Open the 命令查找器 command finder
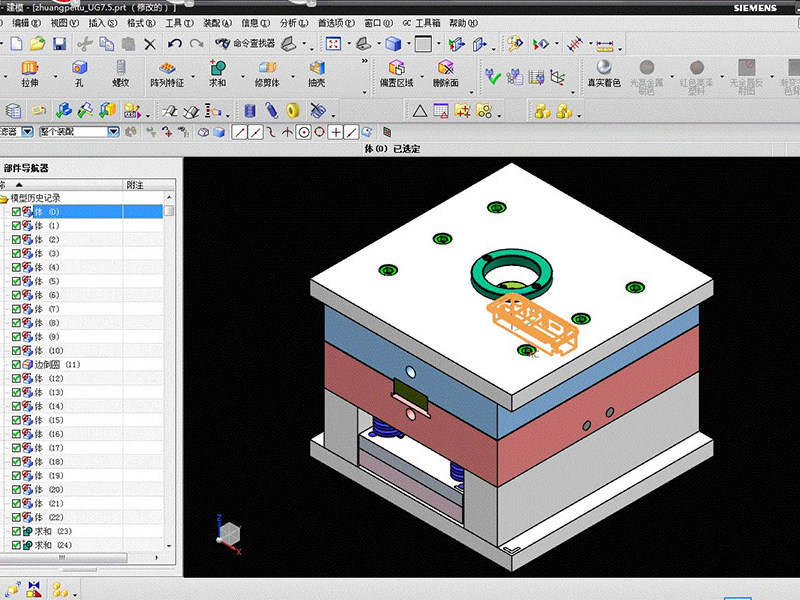Image resolution: width=800 pixels, height=600 pixels. click(x=245, y=44)
